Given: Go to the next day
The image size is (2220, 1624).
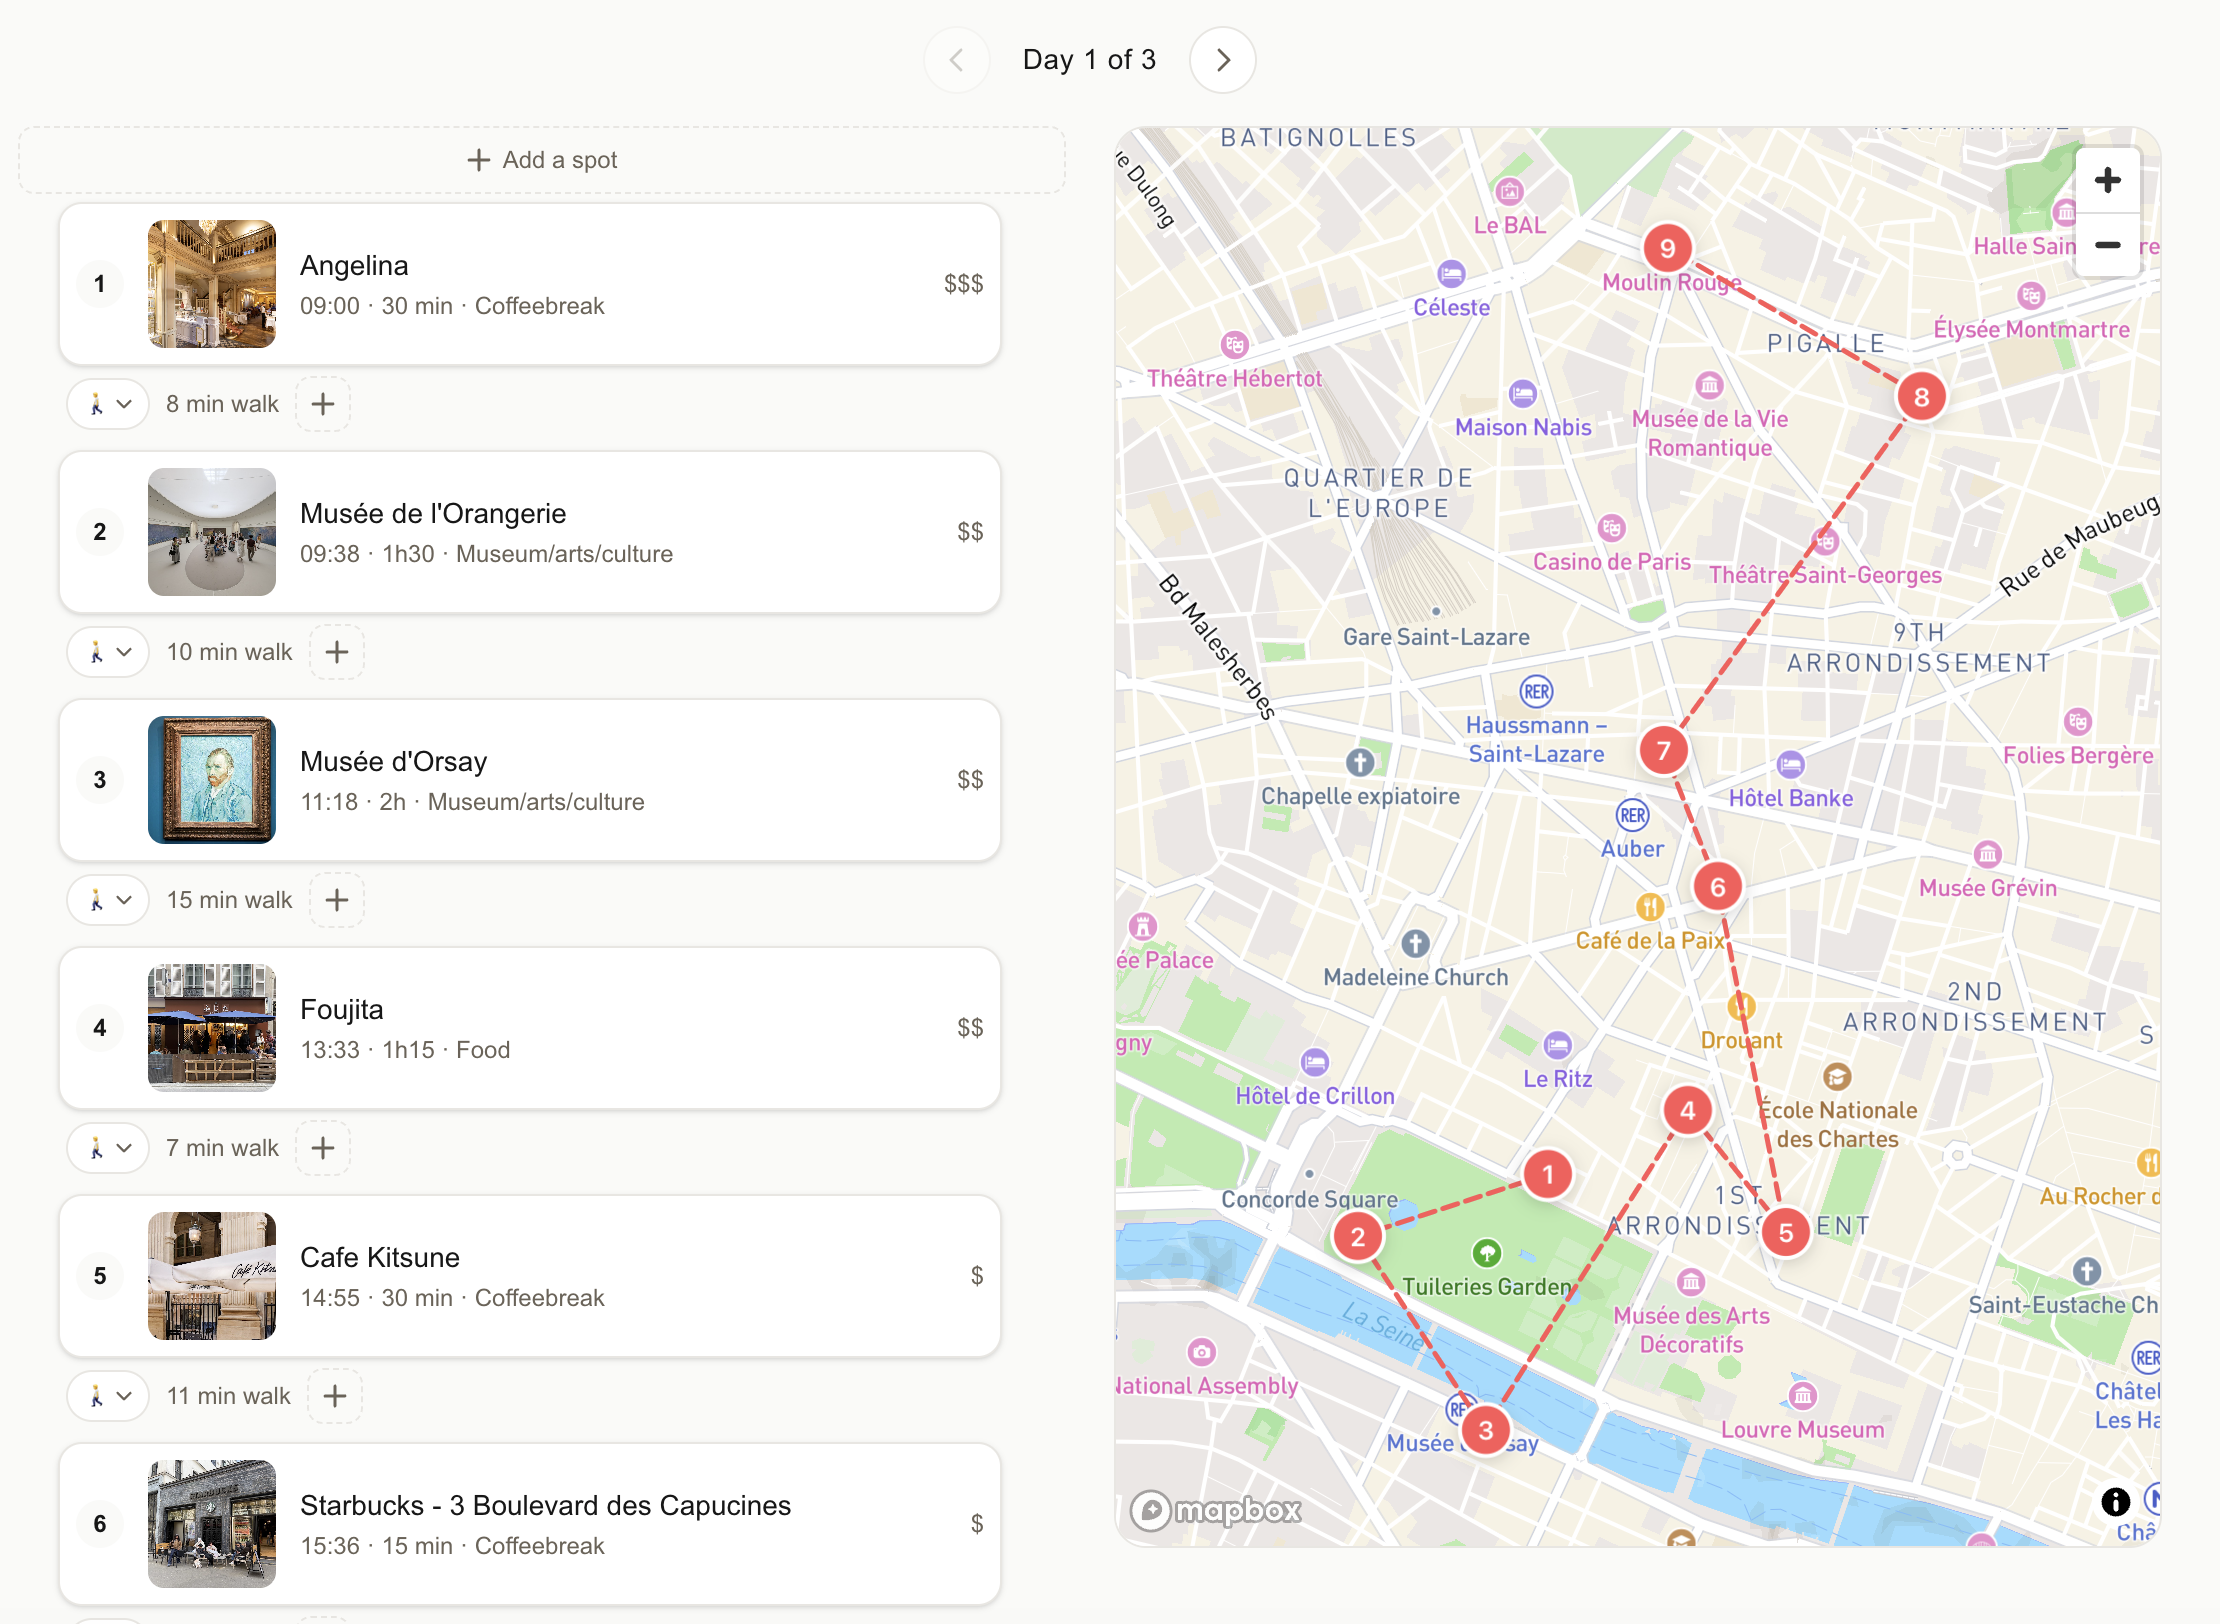Looking at the screenshot, I should (x=1222, y=60).
